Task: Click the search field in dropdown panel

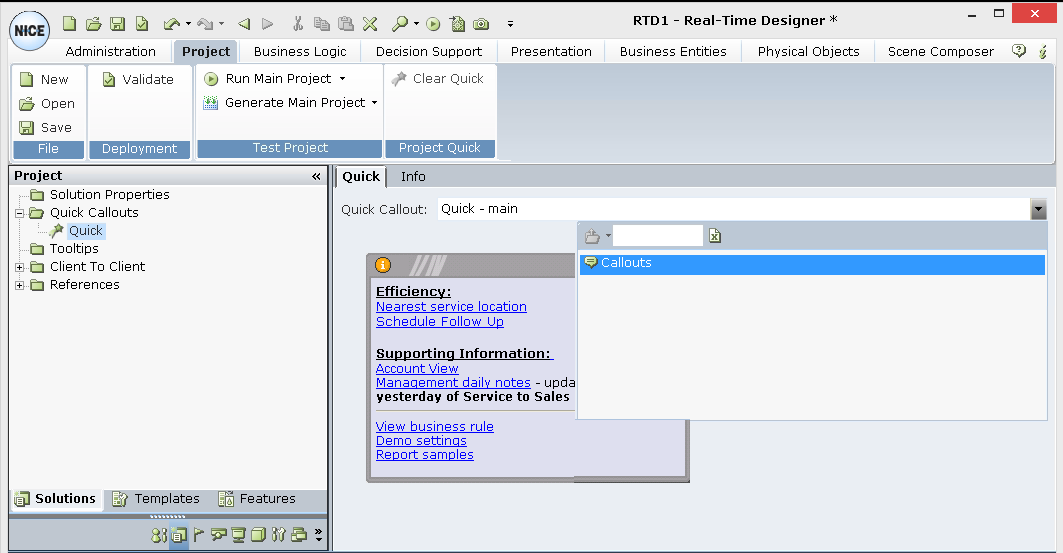Action: [657, 236]
